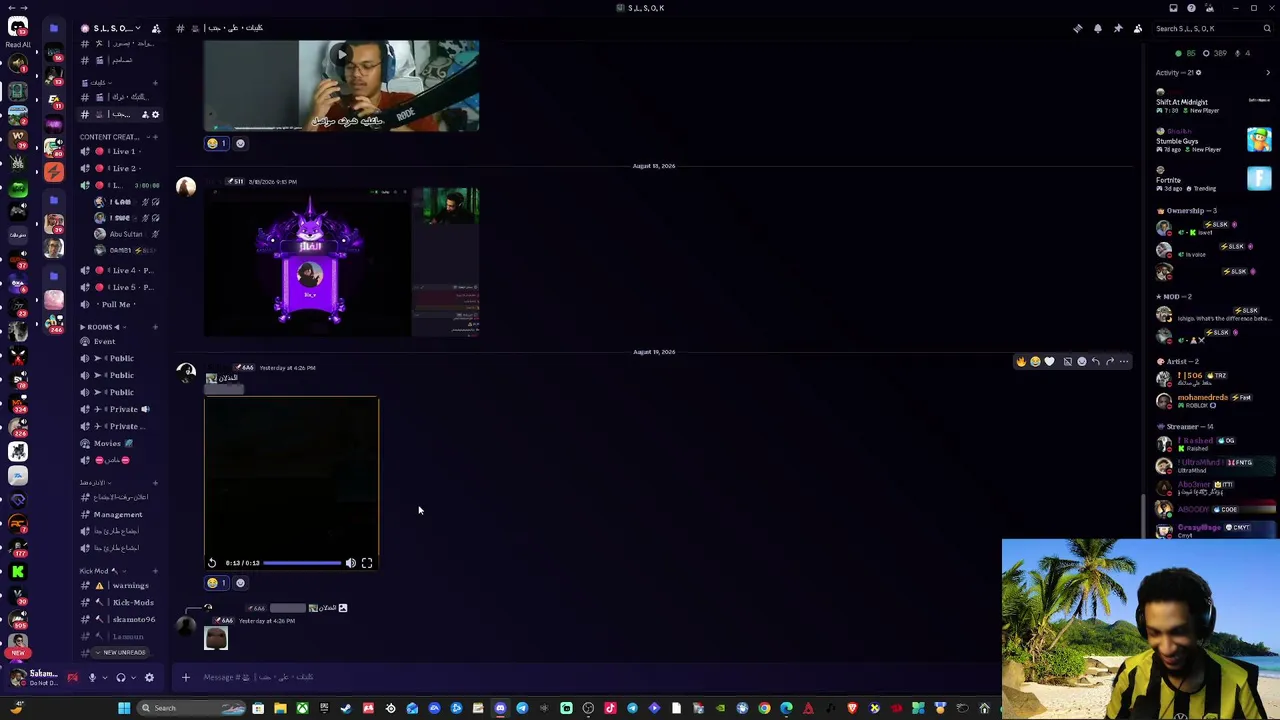The image size is (1280, 720).
Task: Join the Live 5 voice channel
Action: pyautogui.click(x=120, y=287)
